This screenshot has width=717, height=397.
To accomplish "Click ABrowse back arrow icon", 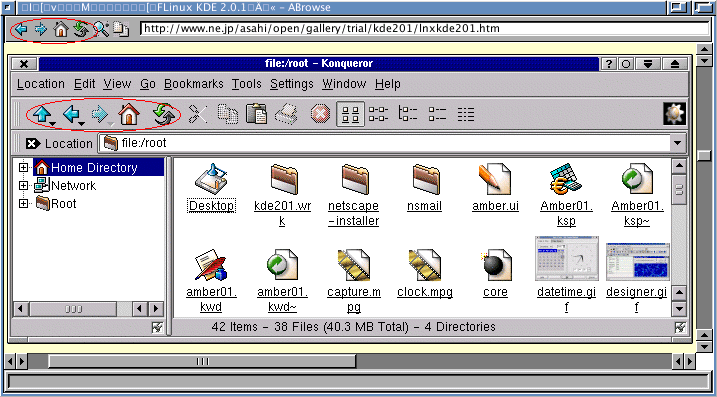I will [21, 30].
